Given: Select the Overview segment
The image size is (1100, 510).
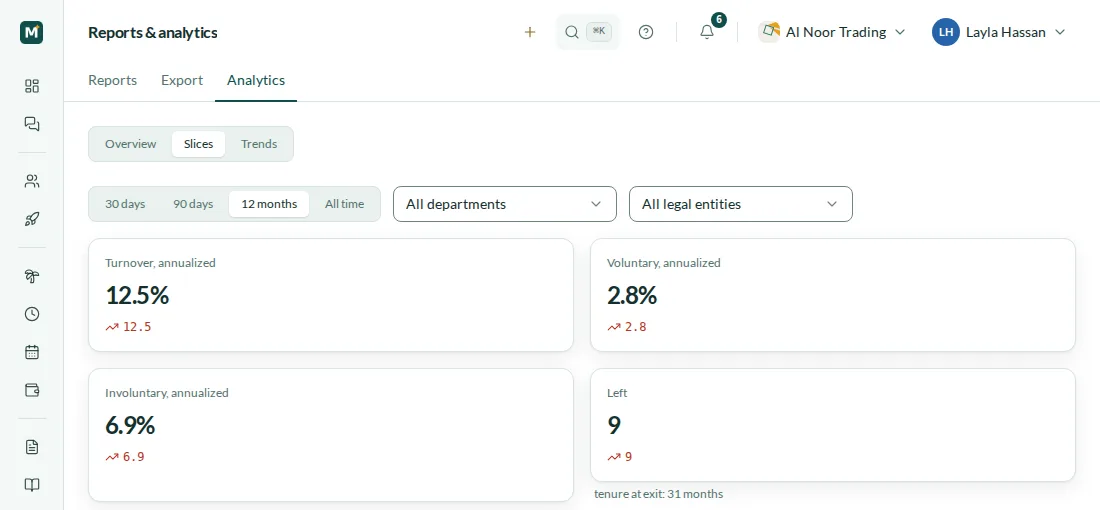Looking at the screenshot, I should 130,144.
